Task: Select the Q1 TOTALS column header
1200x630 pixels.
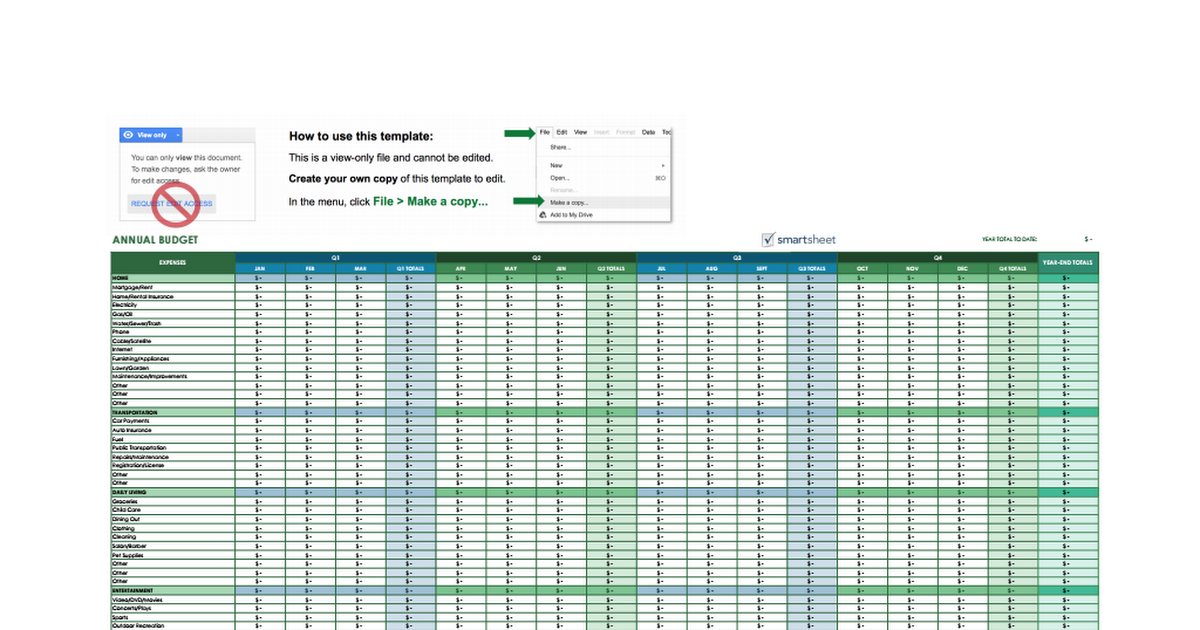Action: 410,268
